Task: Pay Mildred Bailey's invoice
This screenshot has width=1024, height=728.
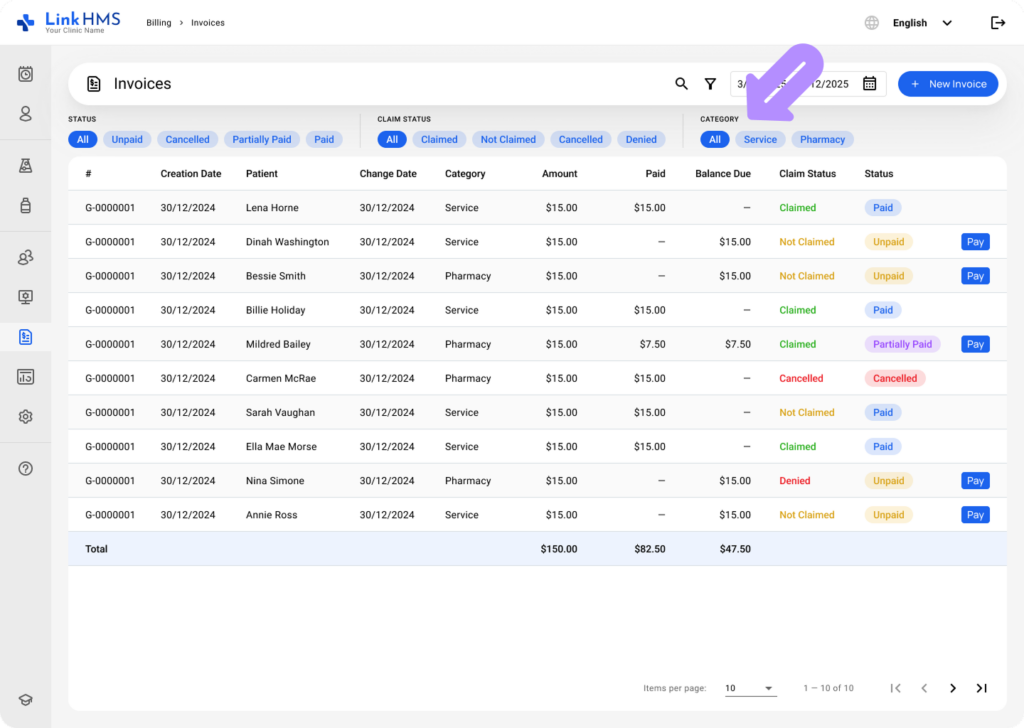Action: (975, 344)
